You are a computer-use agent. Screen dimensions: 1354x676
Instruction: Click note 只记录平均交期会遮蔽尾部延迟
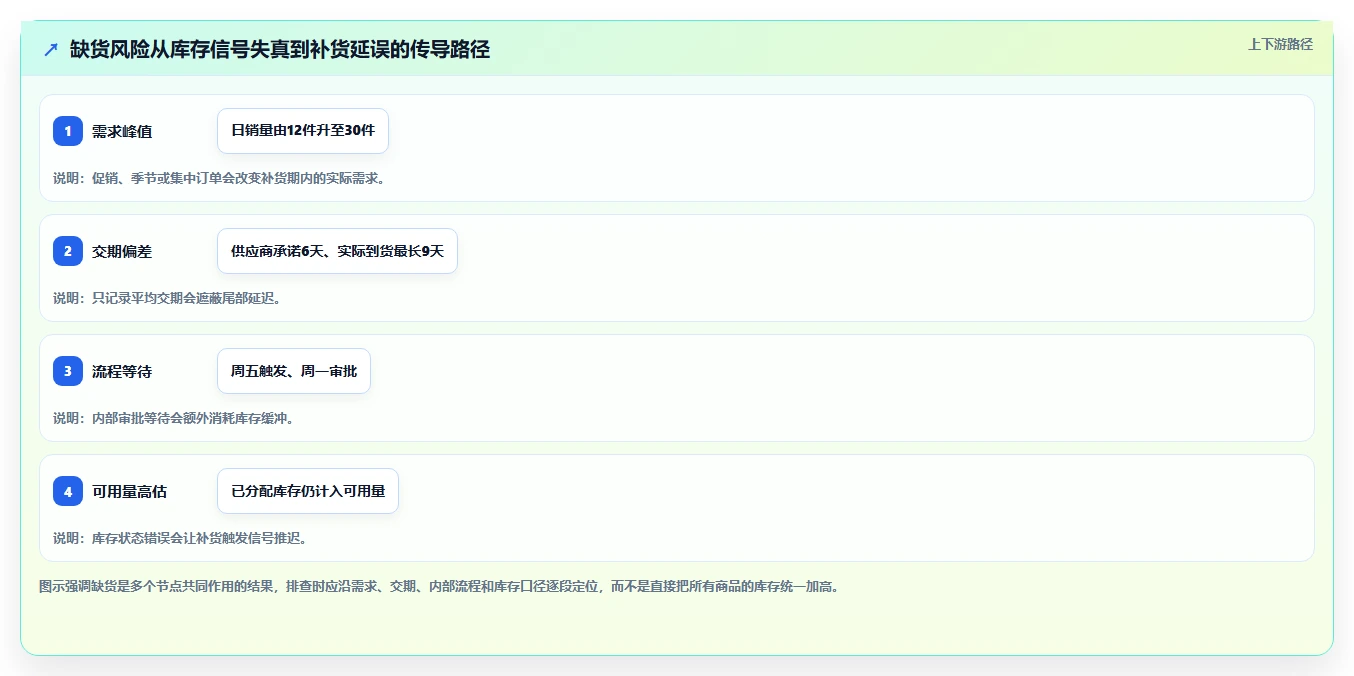(x=167, y=298)
